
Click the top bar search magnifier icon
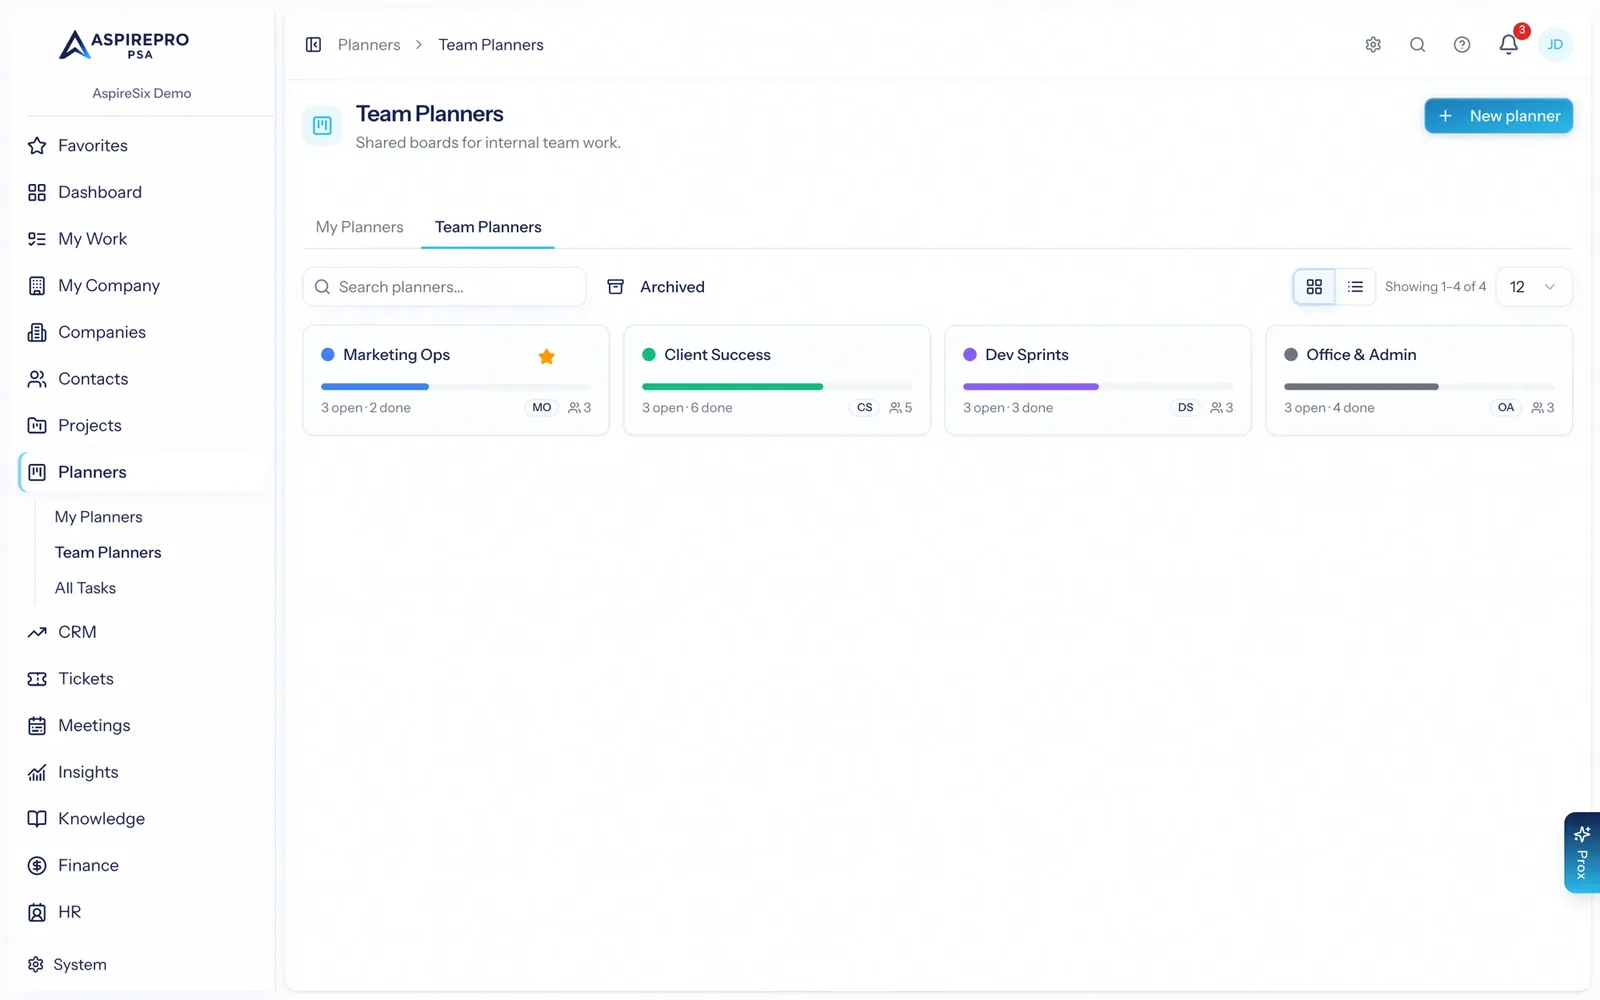click(1417, 45)
